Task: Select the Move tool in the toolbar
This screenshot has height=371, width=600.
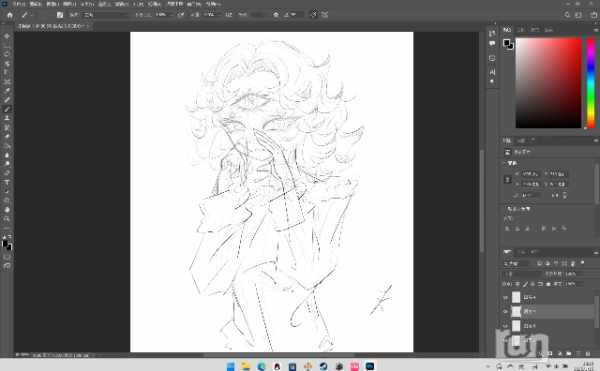Action: click(x=7, y=36)
